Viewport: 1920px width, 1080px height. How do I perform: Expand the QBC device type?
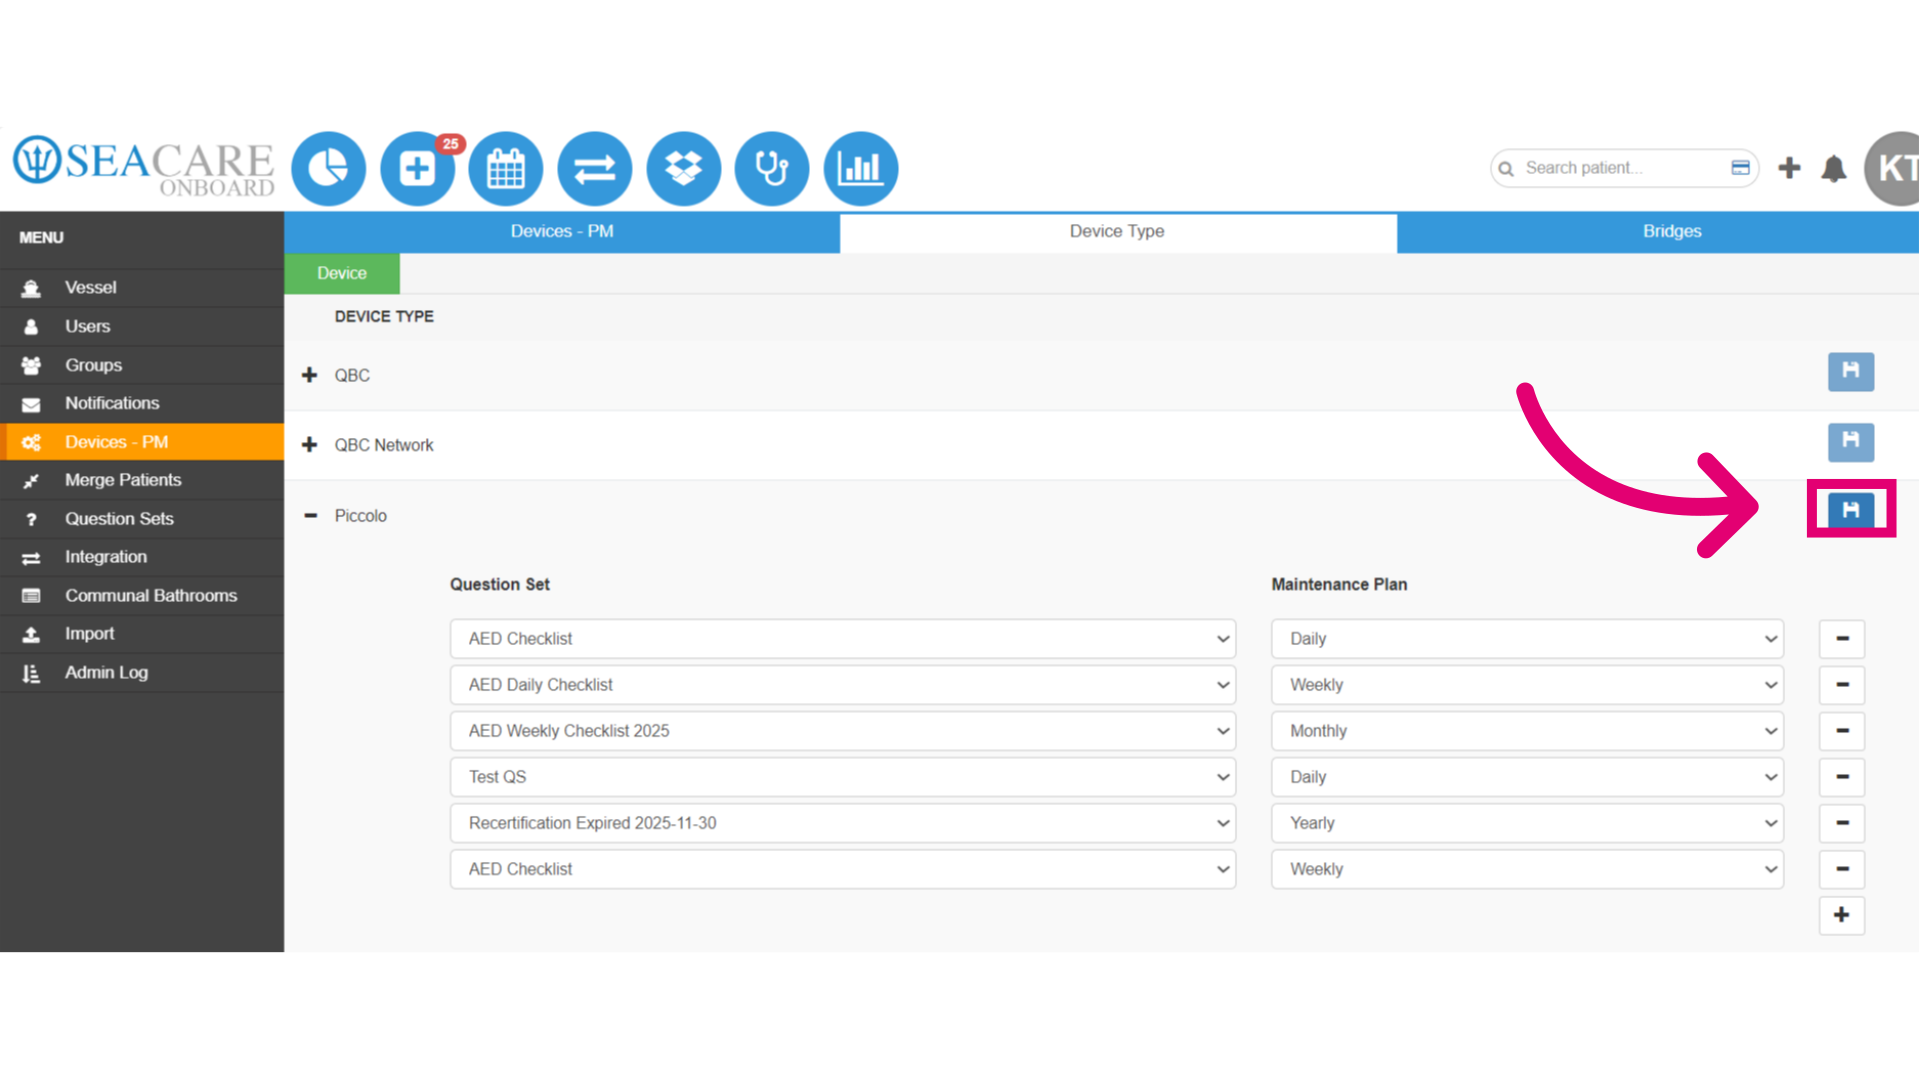click(310, 375)
